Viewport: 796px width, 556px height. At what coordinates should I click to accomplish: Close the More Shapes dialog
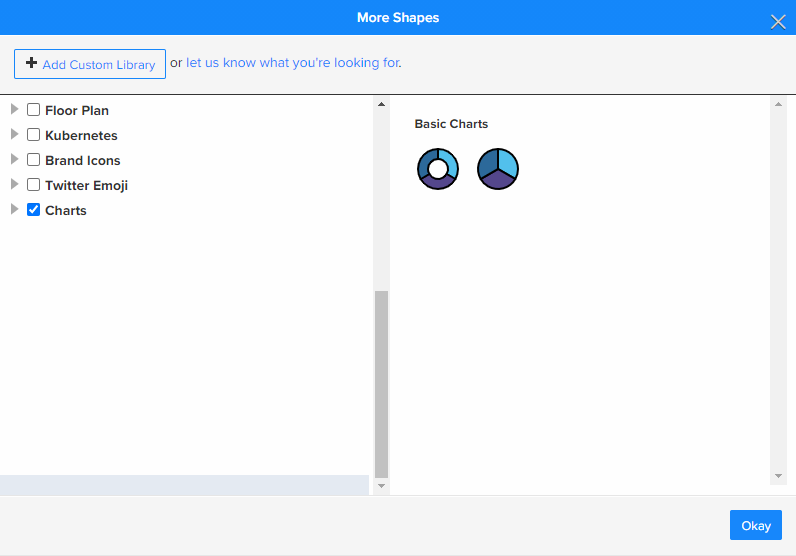click(777, 22)
